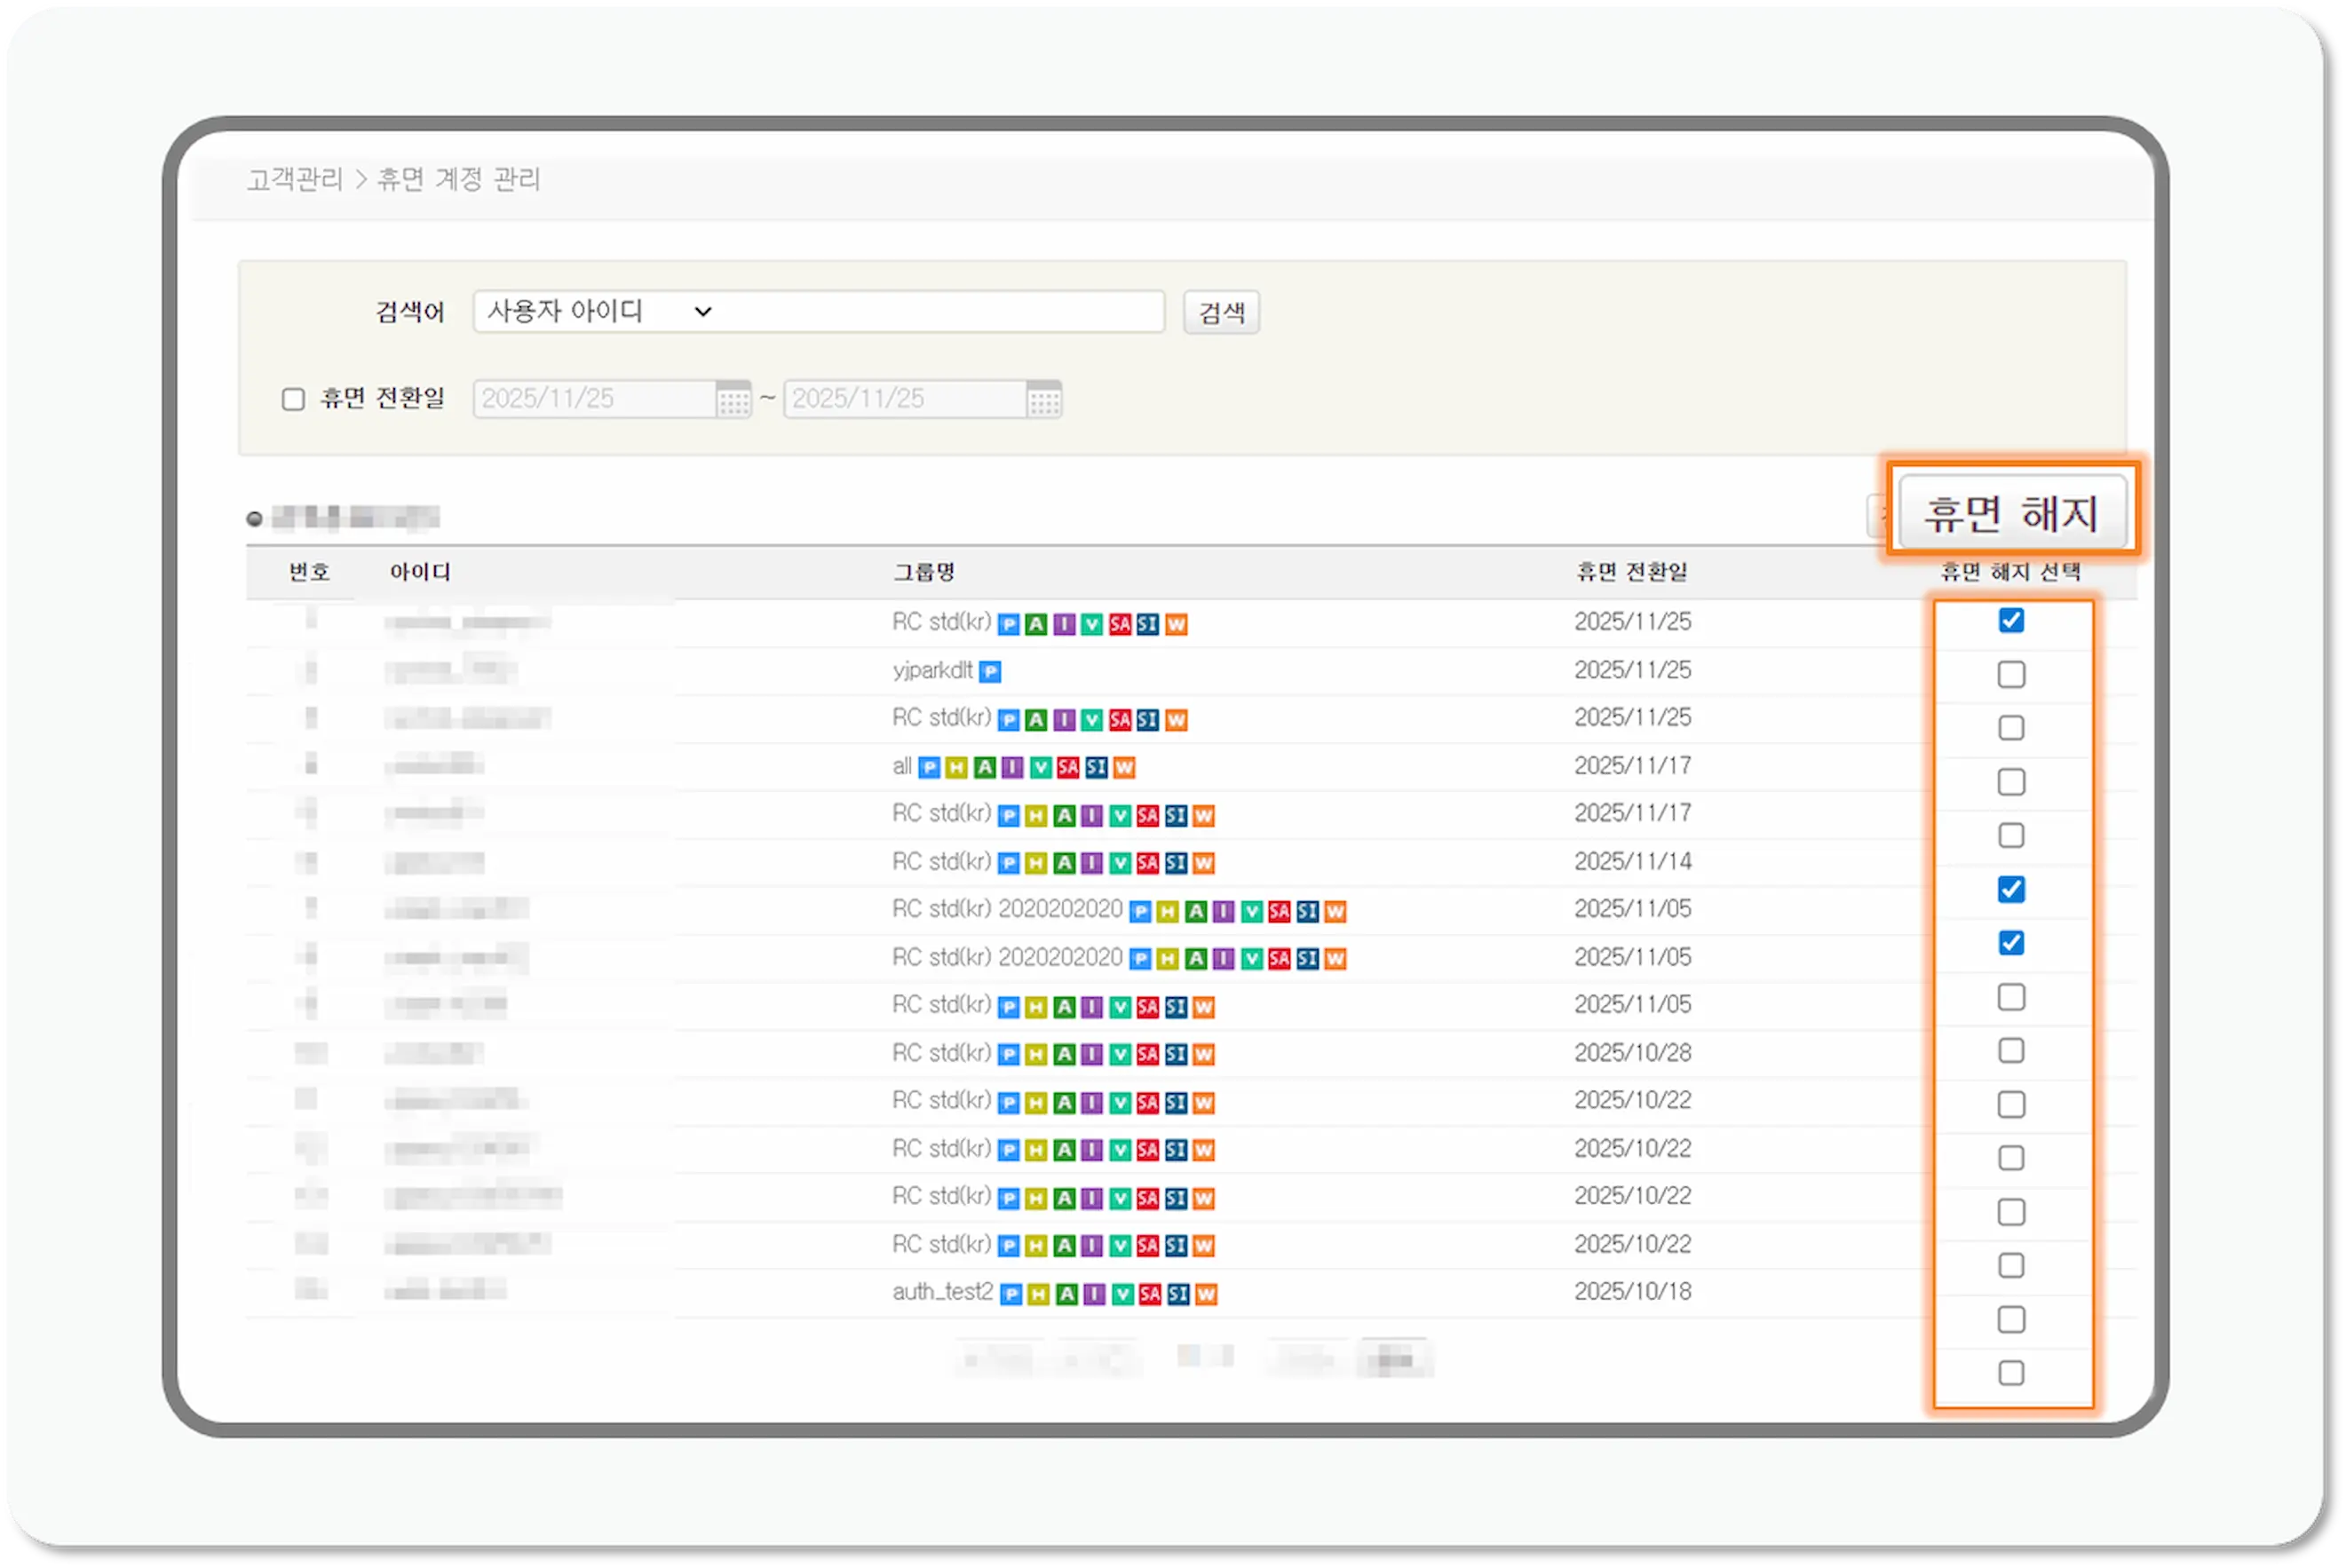Click the 휴면 계정 관리 breadcrumb item
Screen dimensions: 2346x1568
tap(458, 180)
